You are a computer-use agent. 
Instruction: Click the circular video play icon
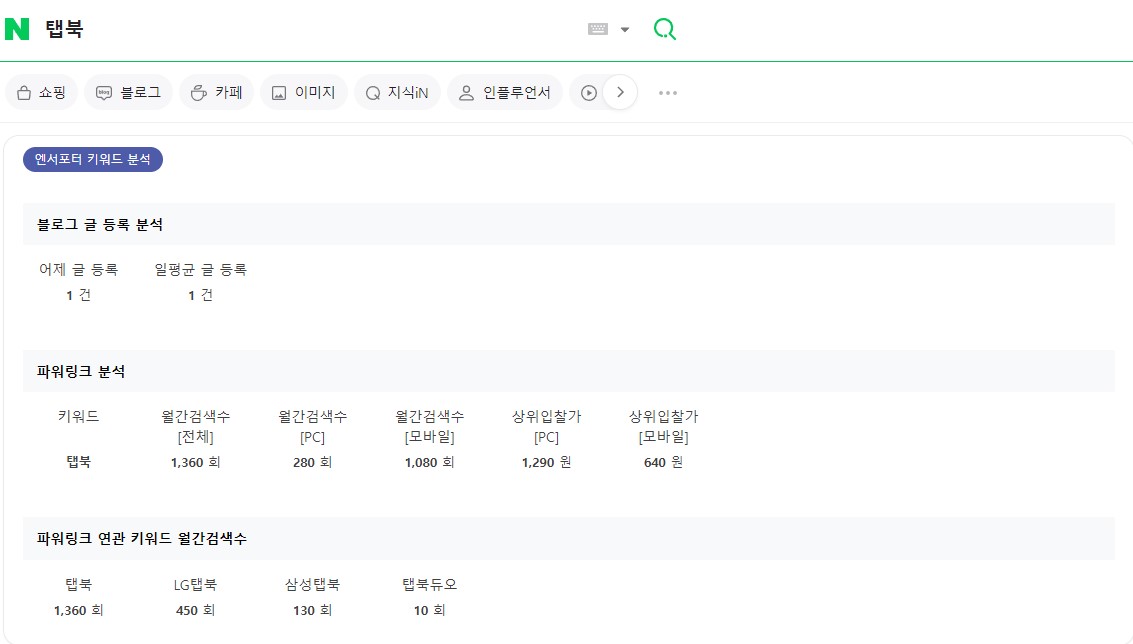(x=589, y=91)
